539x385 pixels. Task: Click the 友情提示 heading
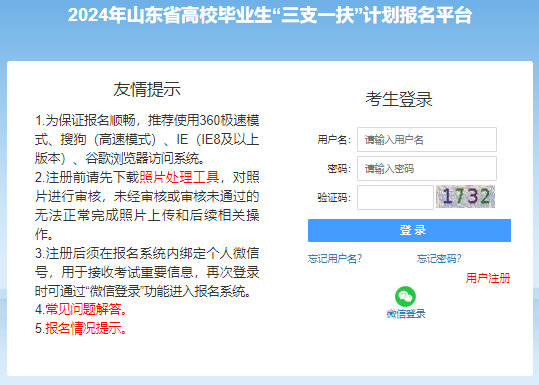(147, 90)
